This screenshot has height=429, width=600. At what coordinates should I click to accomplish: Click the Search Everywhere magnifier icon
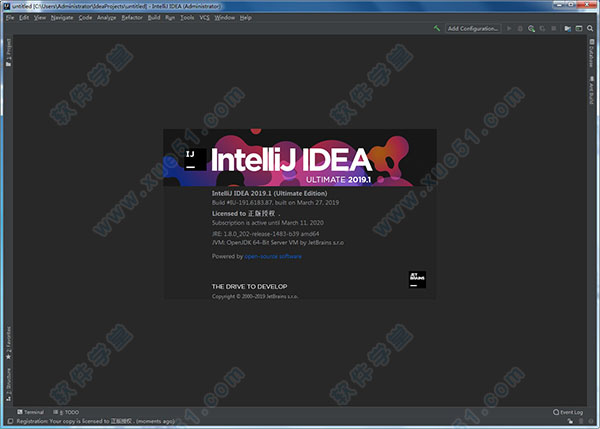coord(590,29)
